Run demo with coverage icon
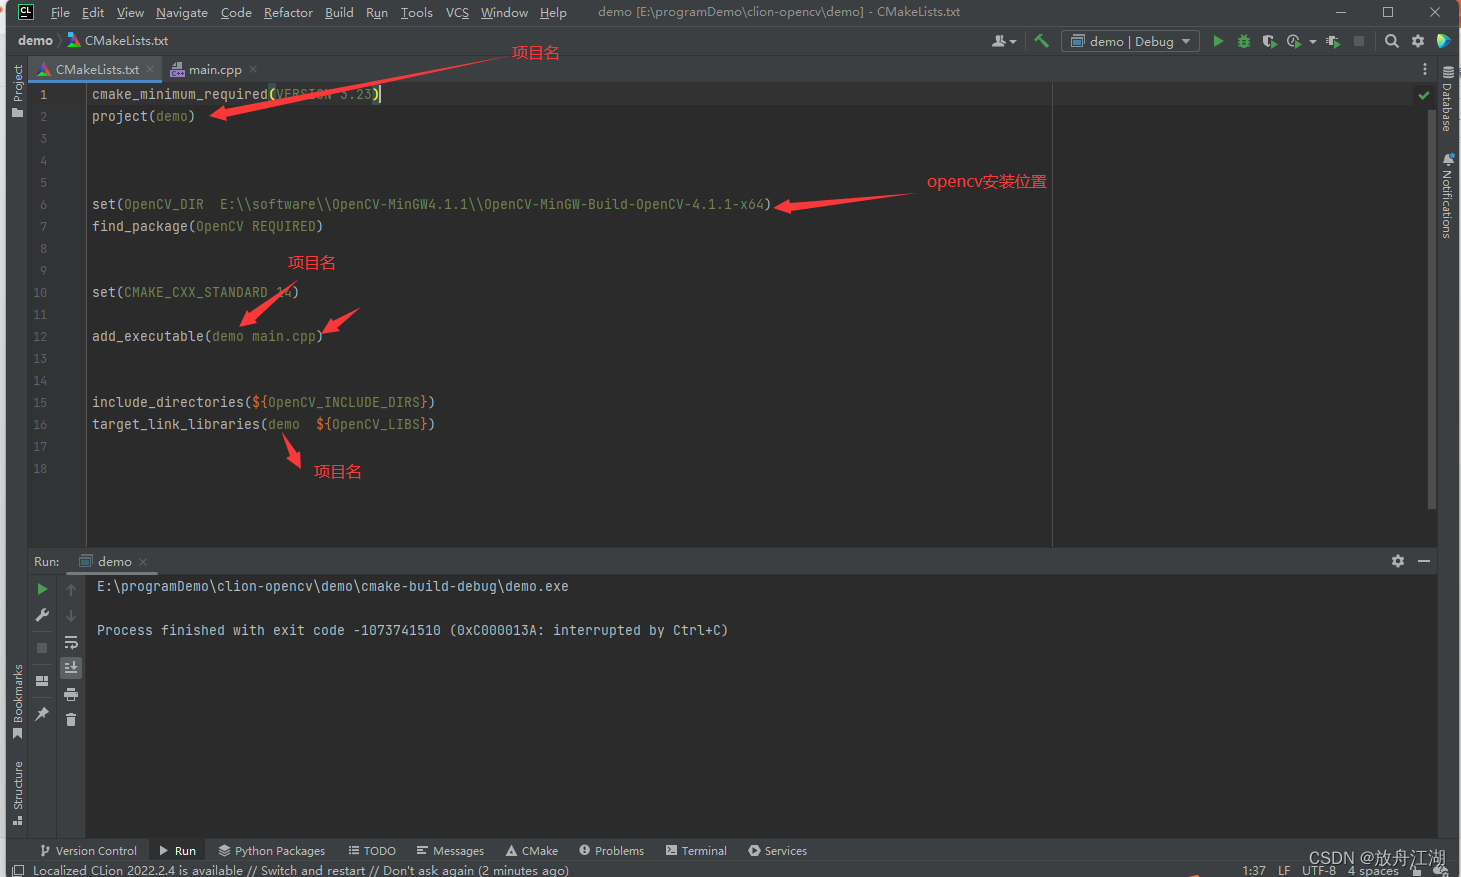The height and width of the screenshot is (877, 1461). pyautogui.click(x=1269, y=41)
